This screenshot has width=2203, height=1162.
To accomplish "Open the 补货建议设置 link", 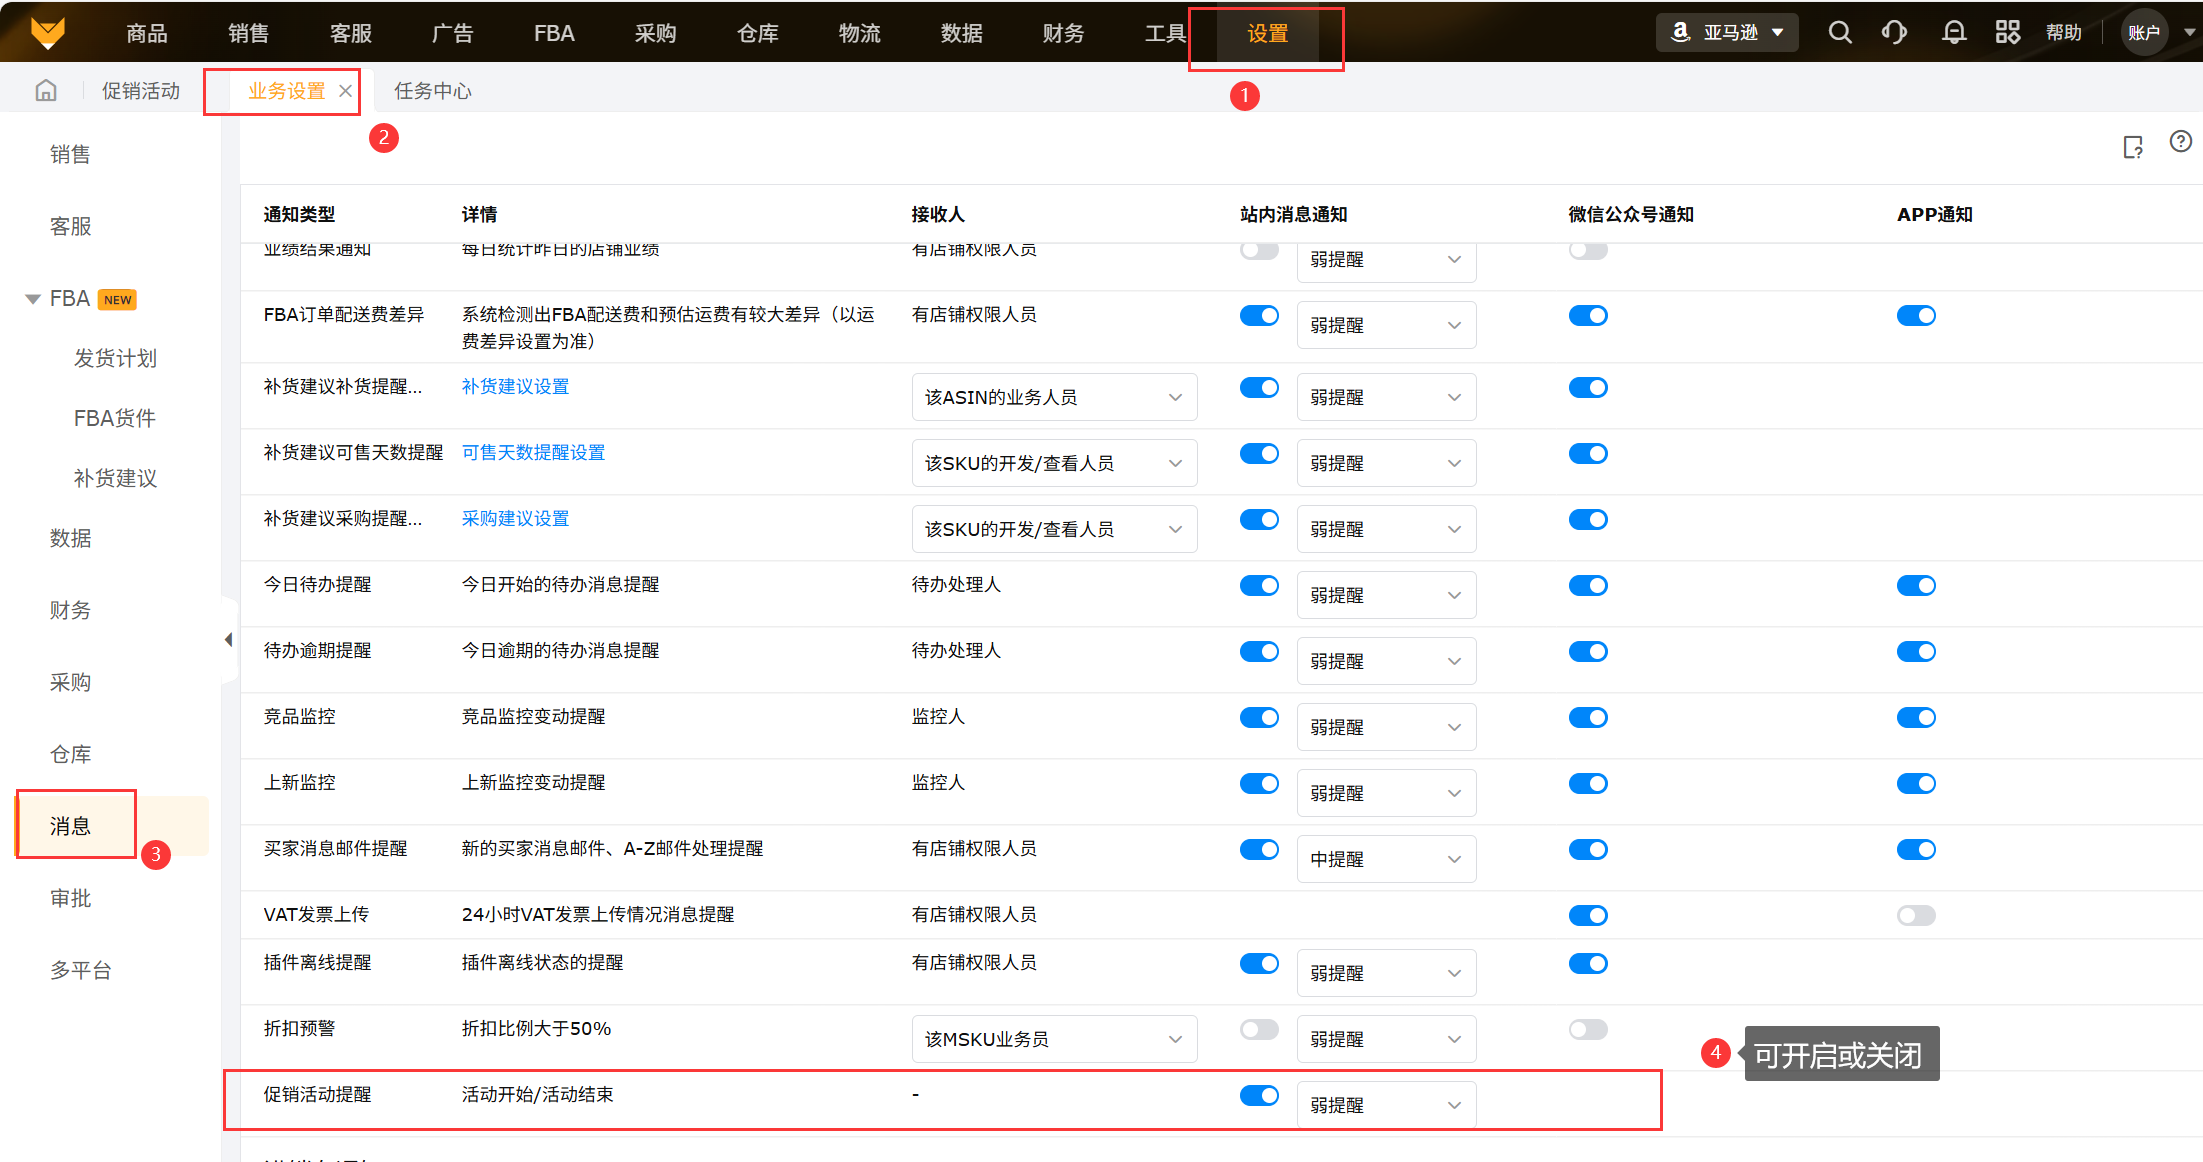I will pos(515,387).
